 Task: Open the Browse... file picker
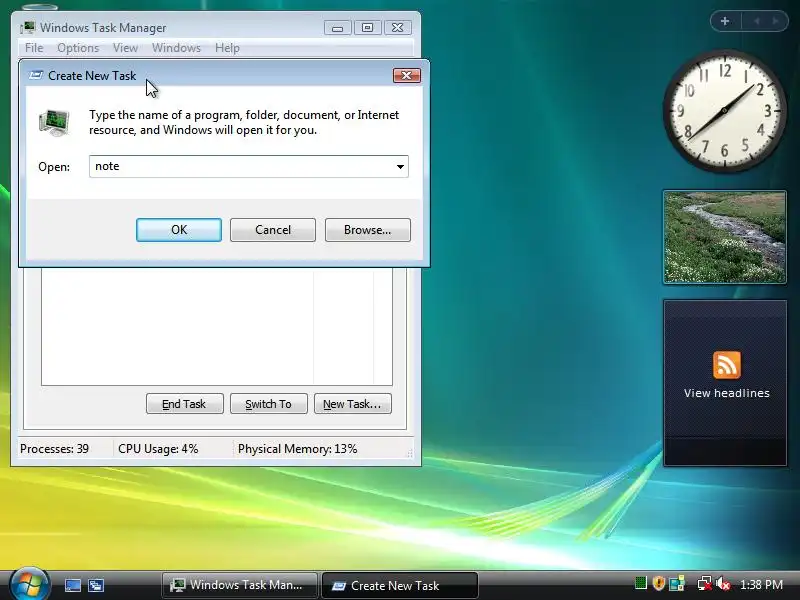[367, 230]
